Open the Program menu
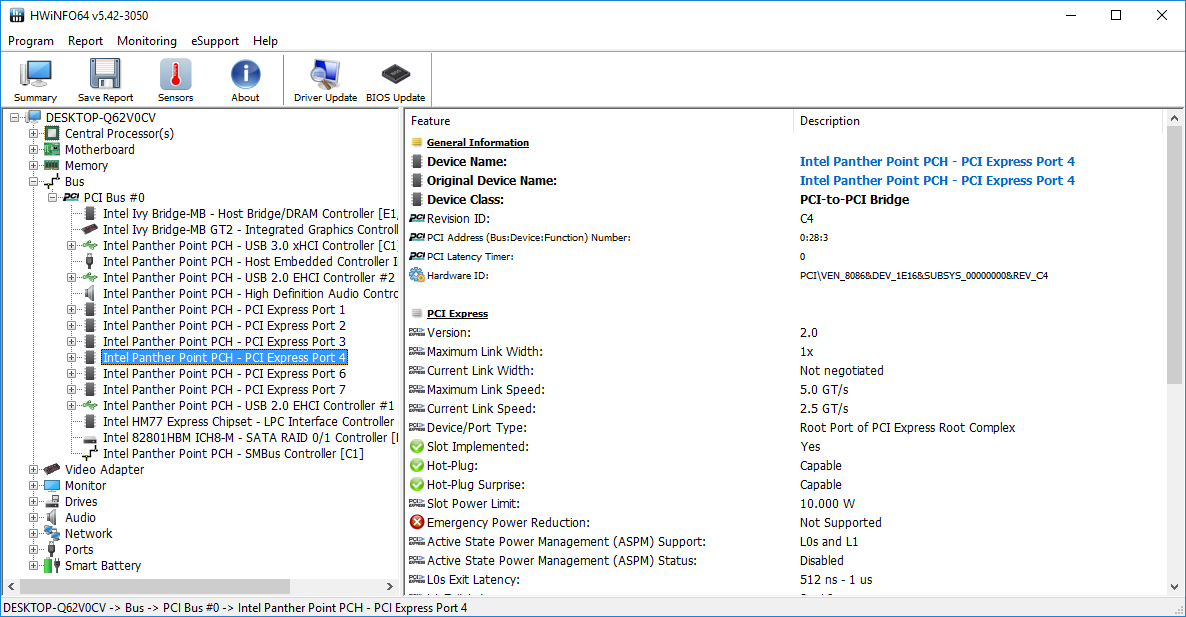 31,41
